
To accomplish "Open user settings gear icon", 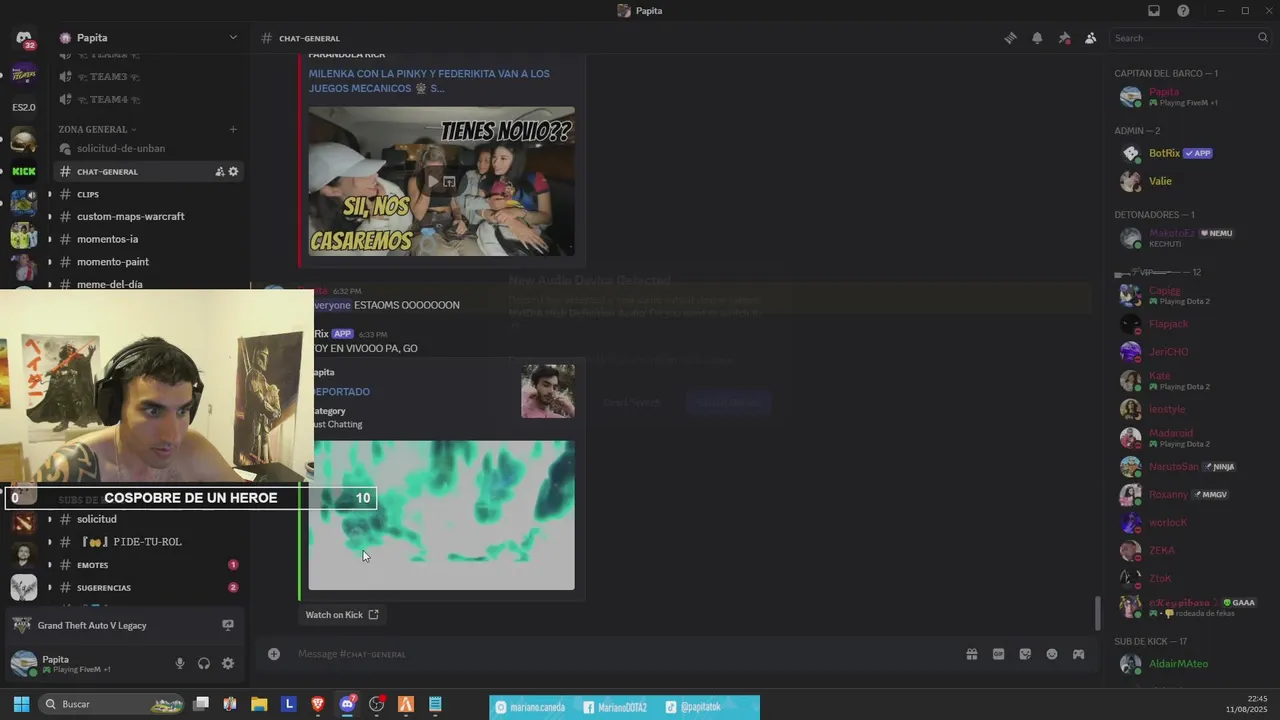I will 228,663.
